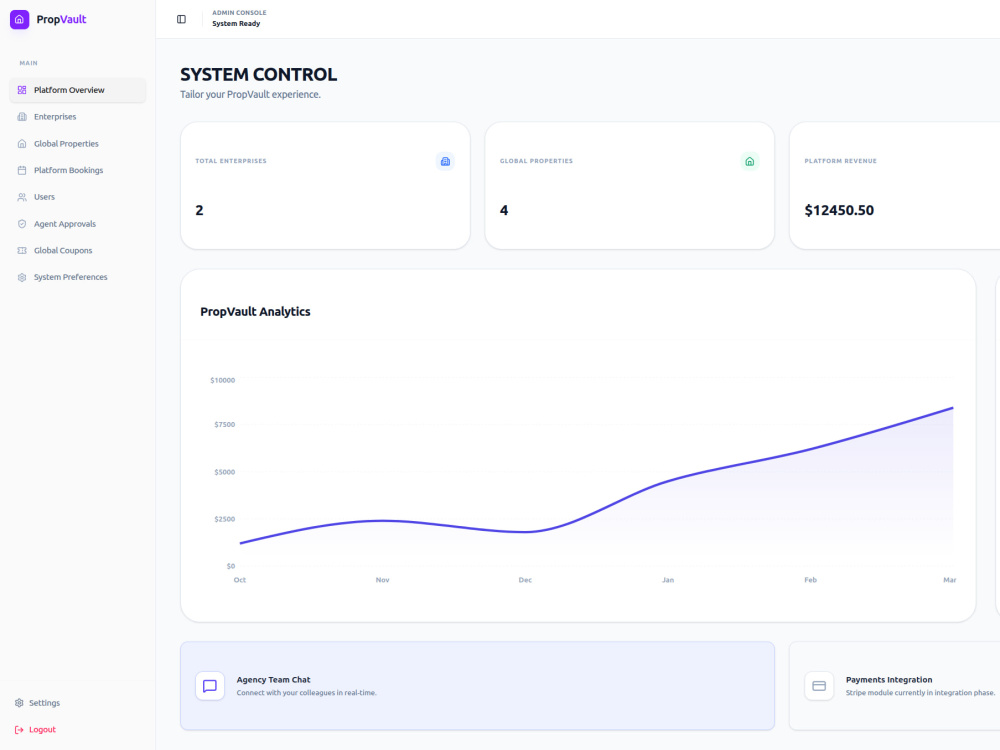Image resolution: width=1000 pixels, height=750 pixels.
Task: Click the Enterprises building icon in sidebar
Action: pos(22,117)
